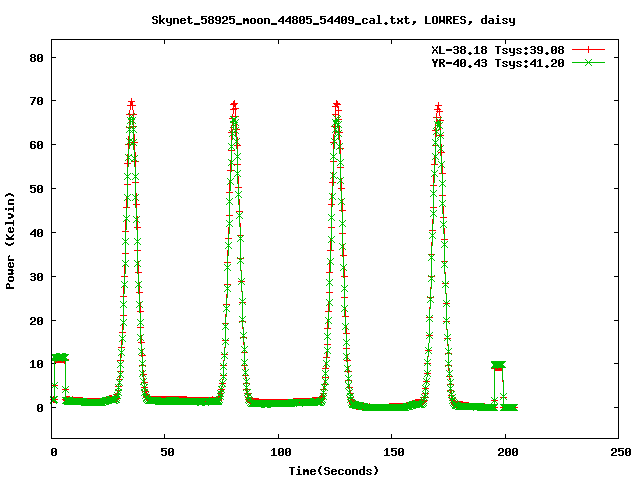The image size is (640, 480).
Task: Click x-axis tick label 50
Action: coord(167,452)
